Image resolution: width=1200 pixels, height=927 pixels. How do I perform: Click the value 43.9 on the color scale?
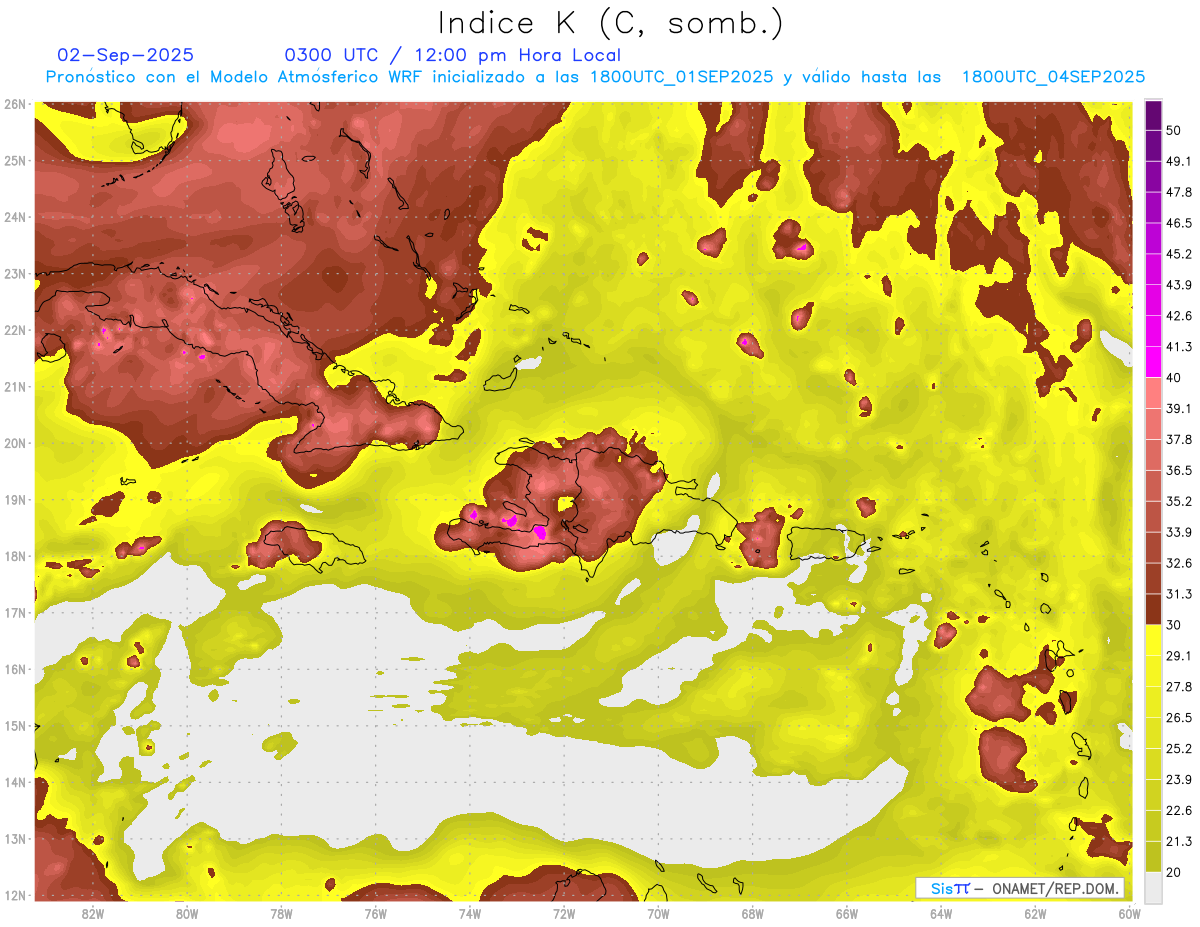click(x=1179, y=285)
